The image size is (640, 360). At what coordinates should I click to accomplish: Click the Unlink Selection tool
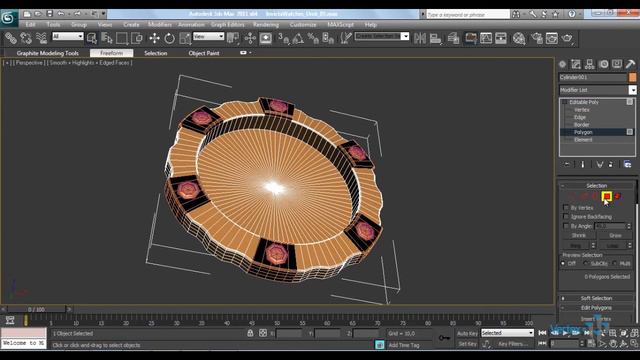[x=26, y=38]
